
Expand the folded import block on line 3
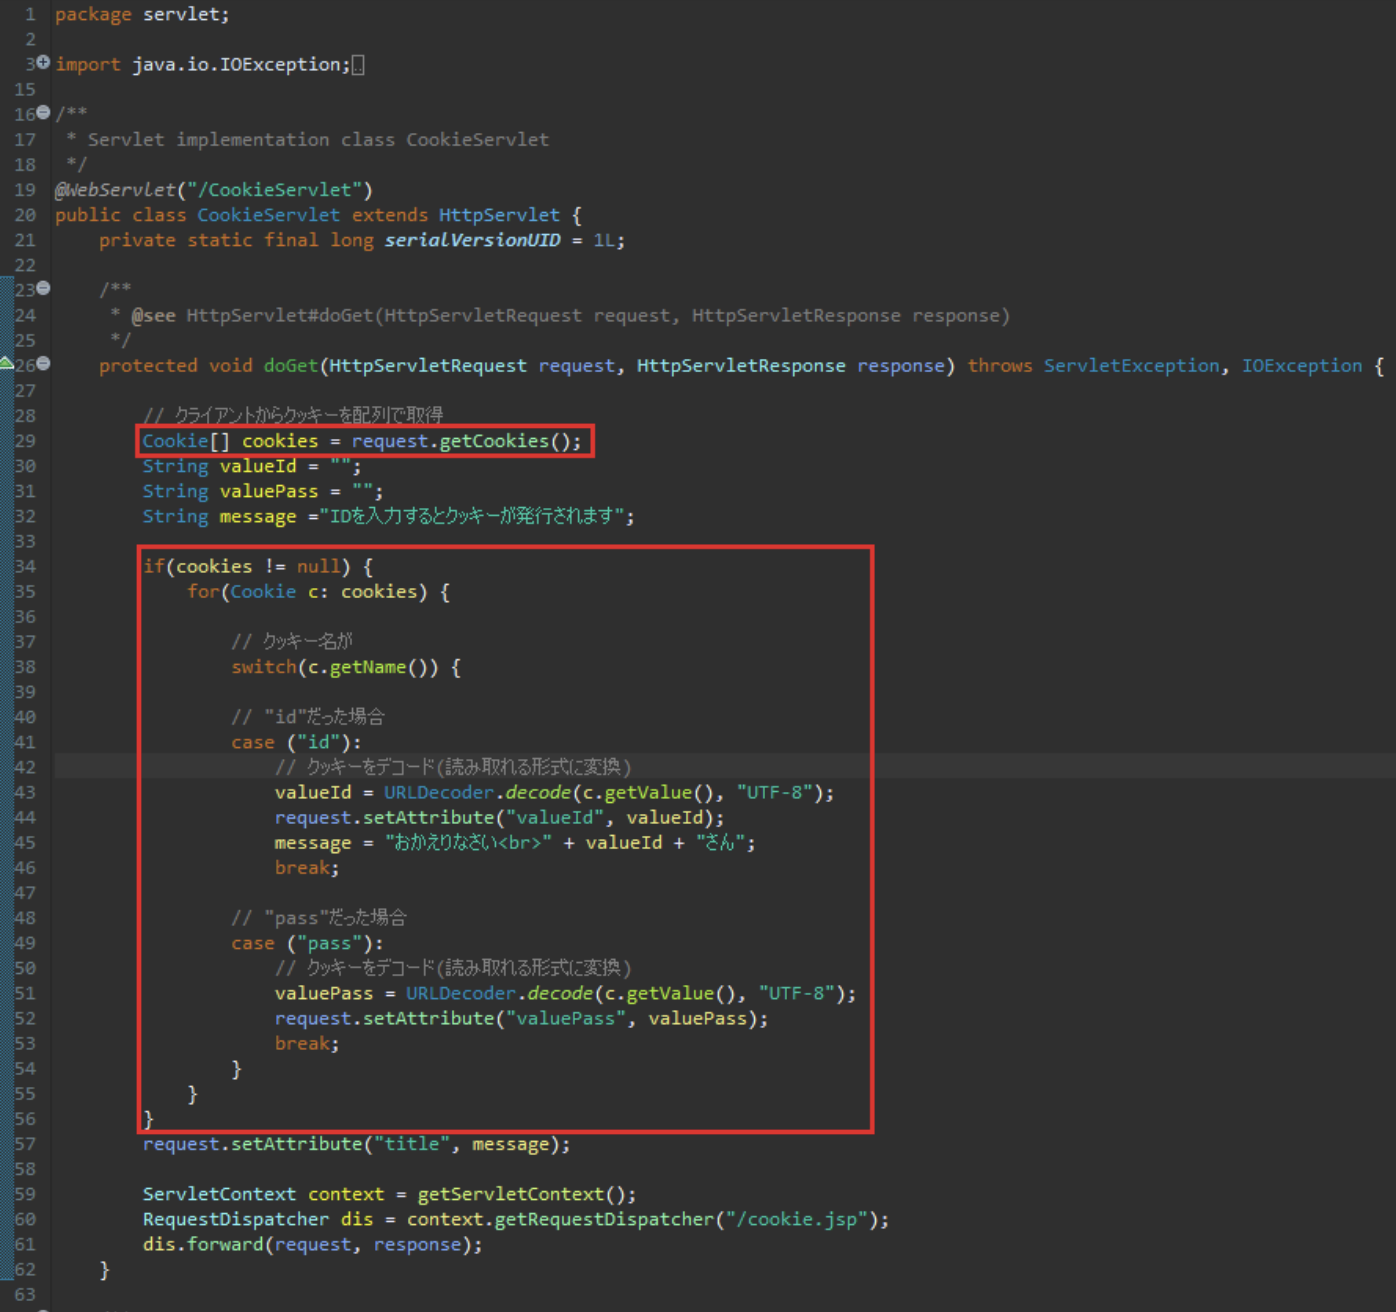(x=43, y=63)
